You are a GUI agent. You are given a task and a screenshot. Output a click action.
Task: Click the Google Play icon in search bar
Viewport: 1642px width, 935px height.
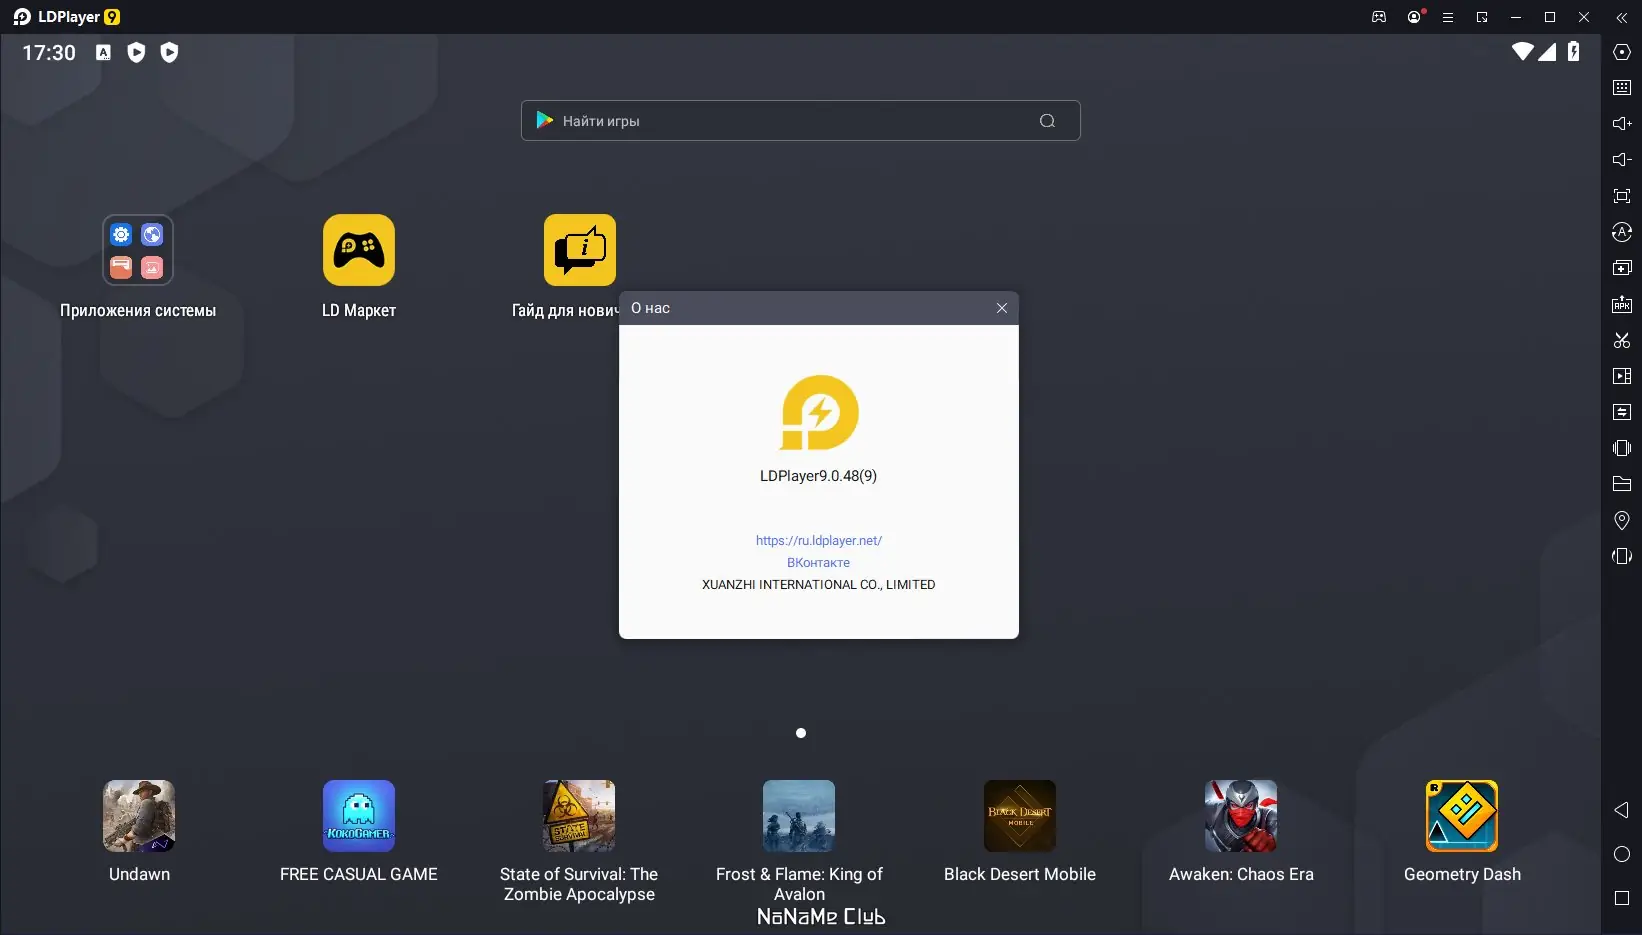(x=544, y=120)
